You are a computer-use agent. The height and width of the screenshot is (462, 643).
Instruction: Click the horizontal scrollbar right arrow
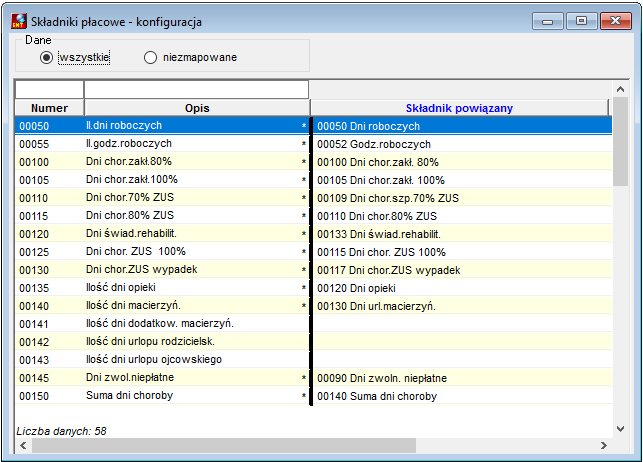(x=604, y=446)
